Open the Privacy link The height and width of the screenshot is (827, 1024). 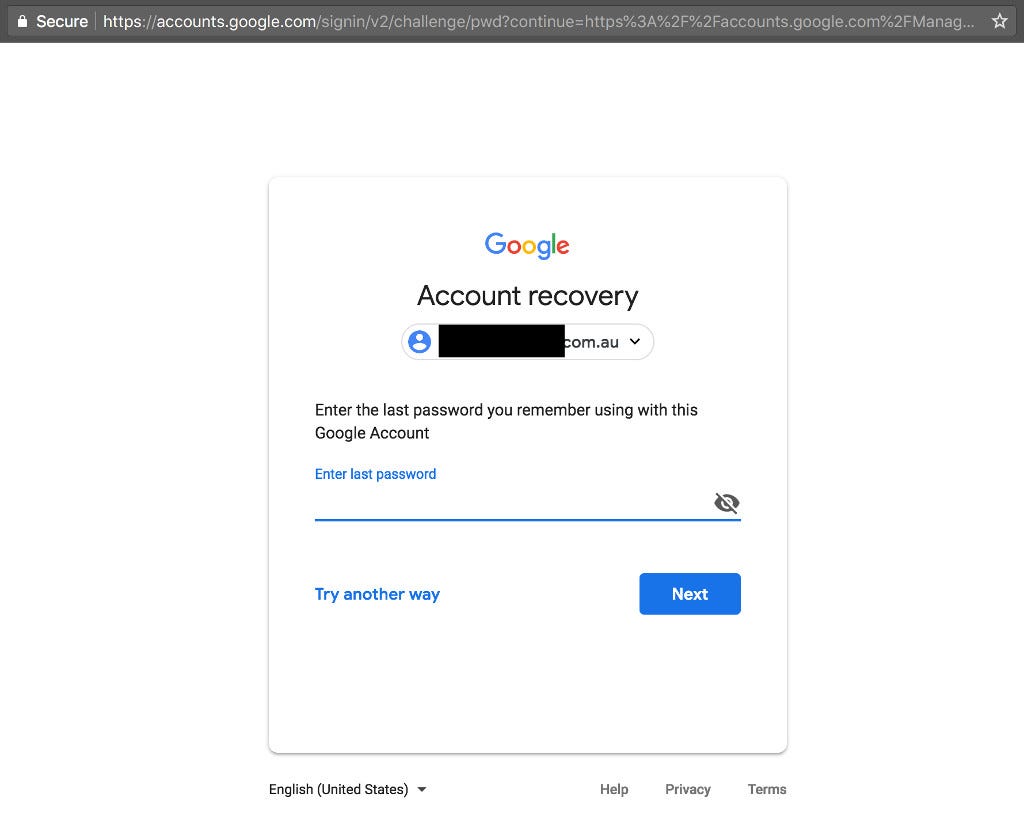tap(688, 789)
